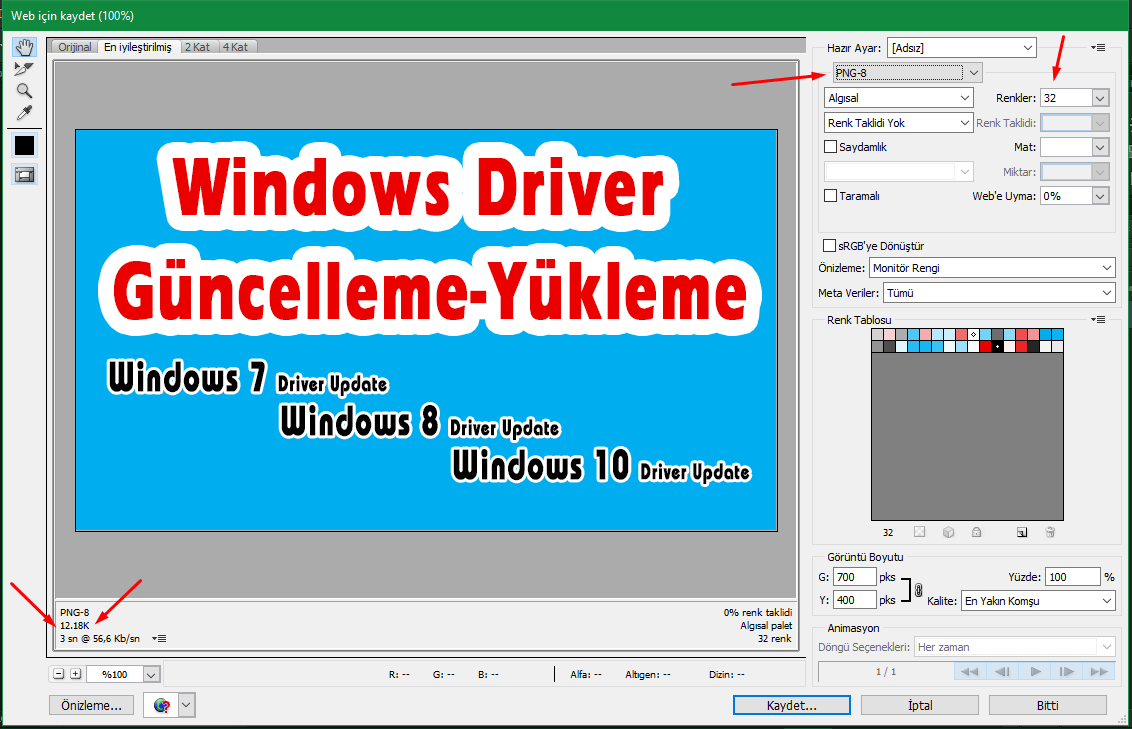Click the Bitti button

[1048, 705]
